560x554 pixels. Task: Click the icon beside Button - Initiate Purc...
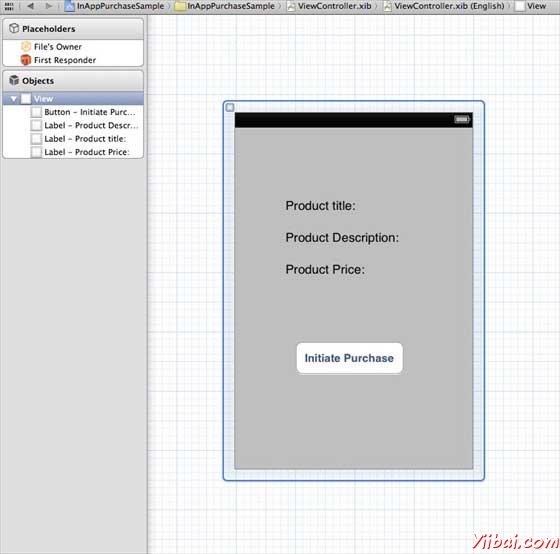[x=36, y=112]
